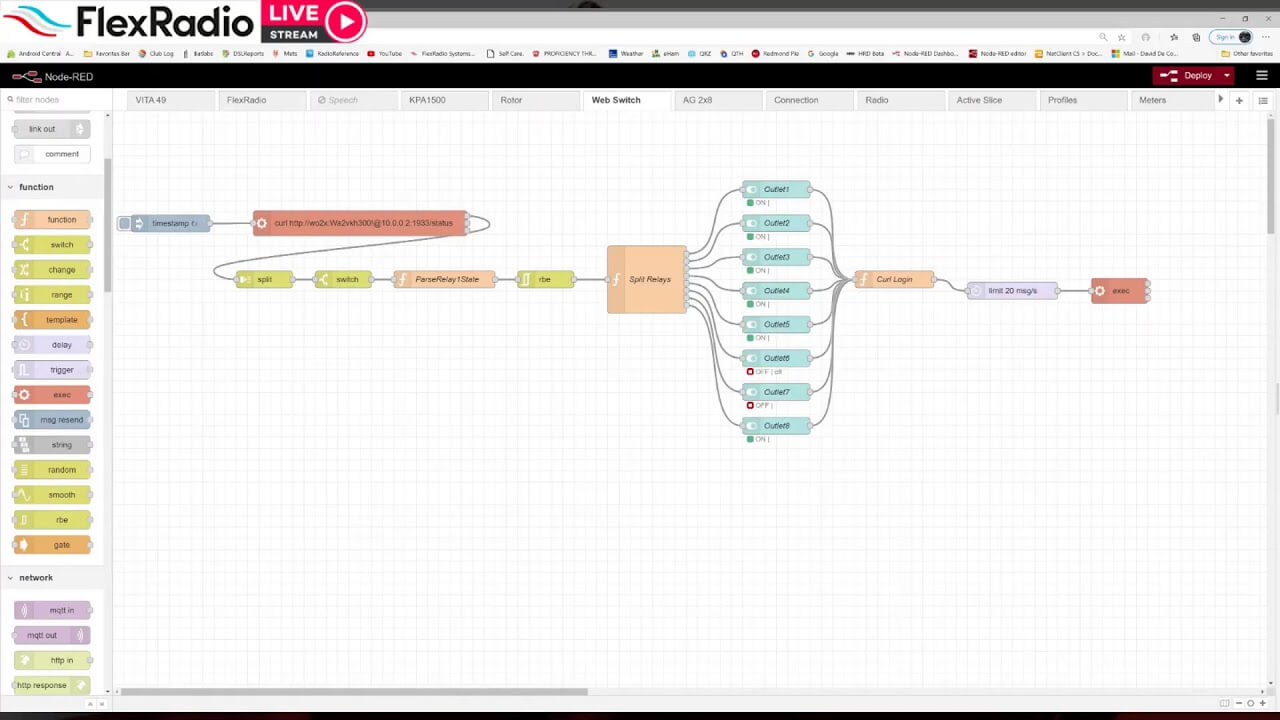Add a new flow with the plus icon
This screenshot has height=720, width=1280.
[x=1239, y=100]
